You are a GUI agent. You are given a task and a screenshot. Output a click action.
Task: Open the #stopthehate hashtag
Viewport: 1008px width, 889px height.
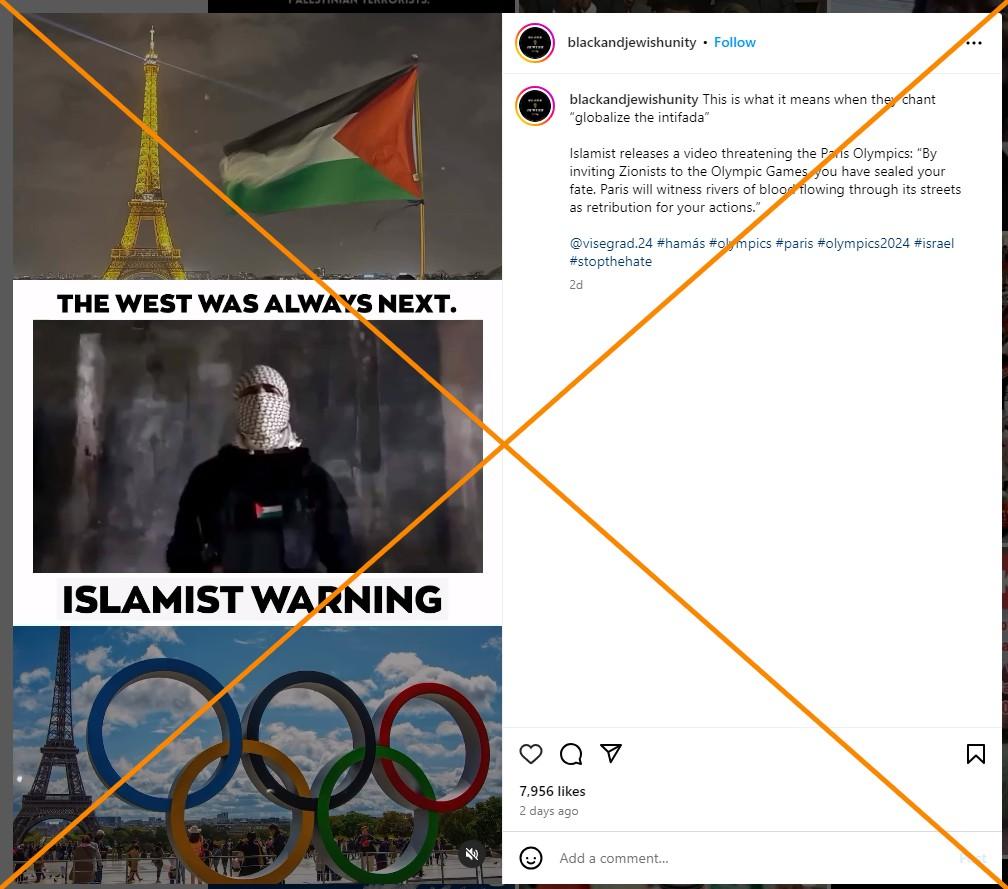pos(611,261)
